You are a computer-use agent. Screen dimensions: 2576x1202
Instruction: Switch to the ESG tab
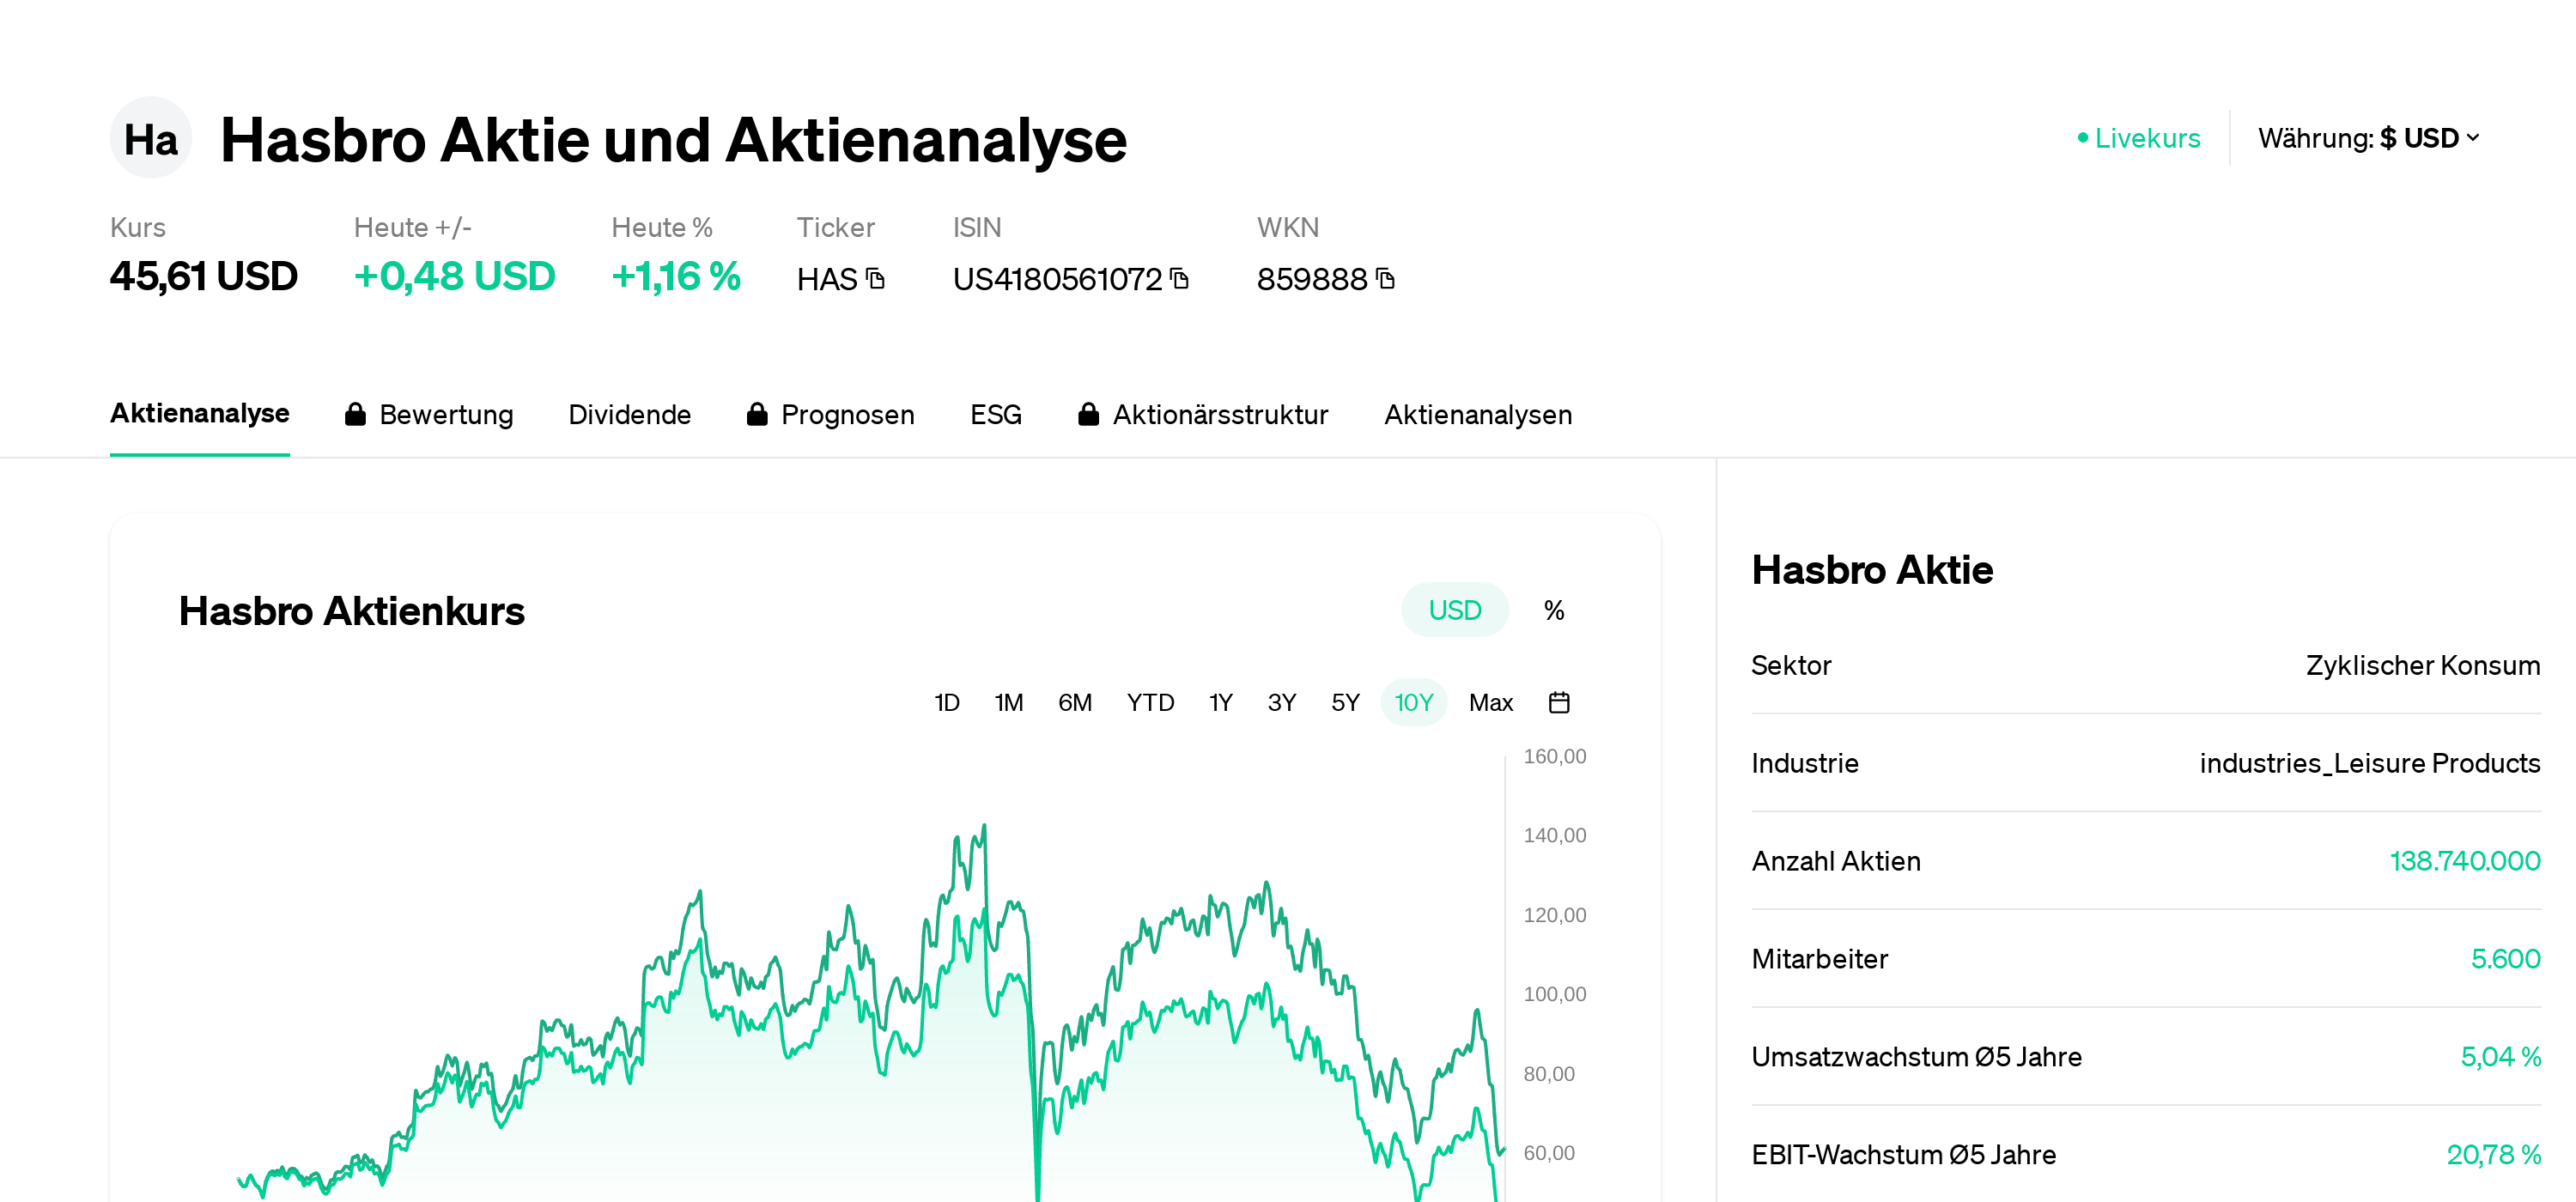(995, 414)
